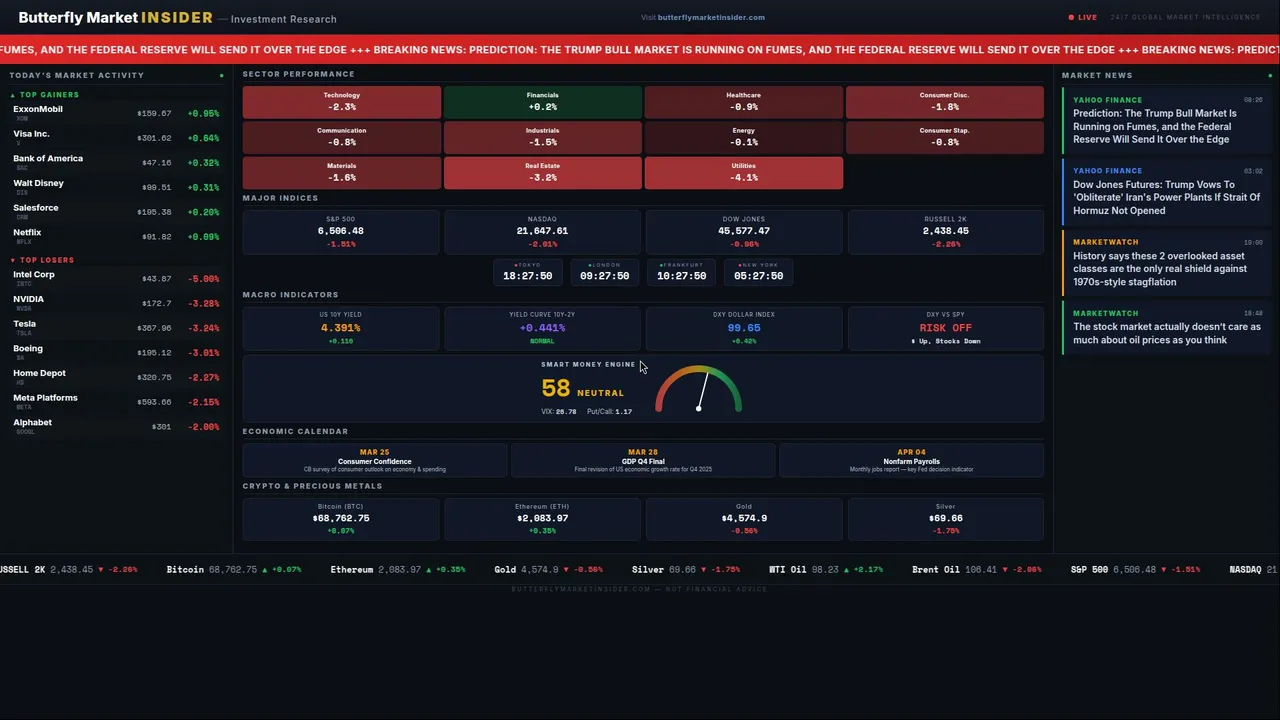1280x720 pixels.
Task: Open the Home Depot row
Action: [x=116, y=377]
